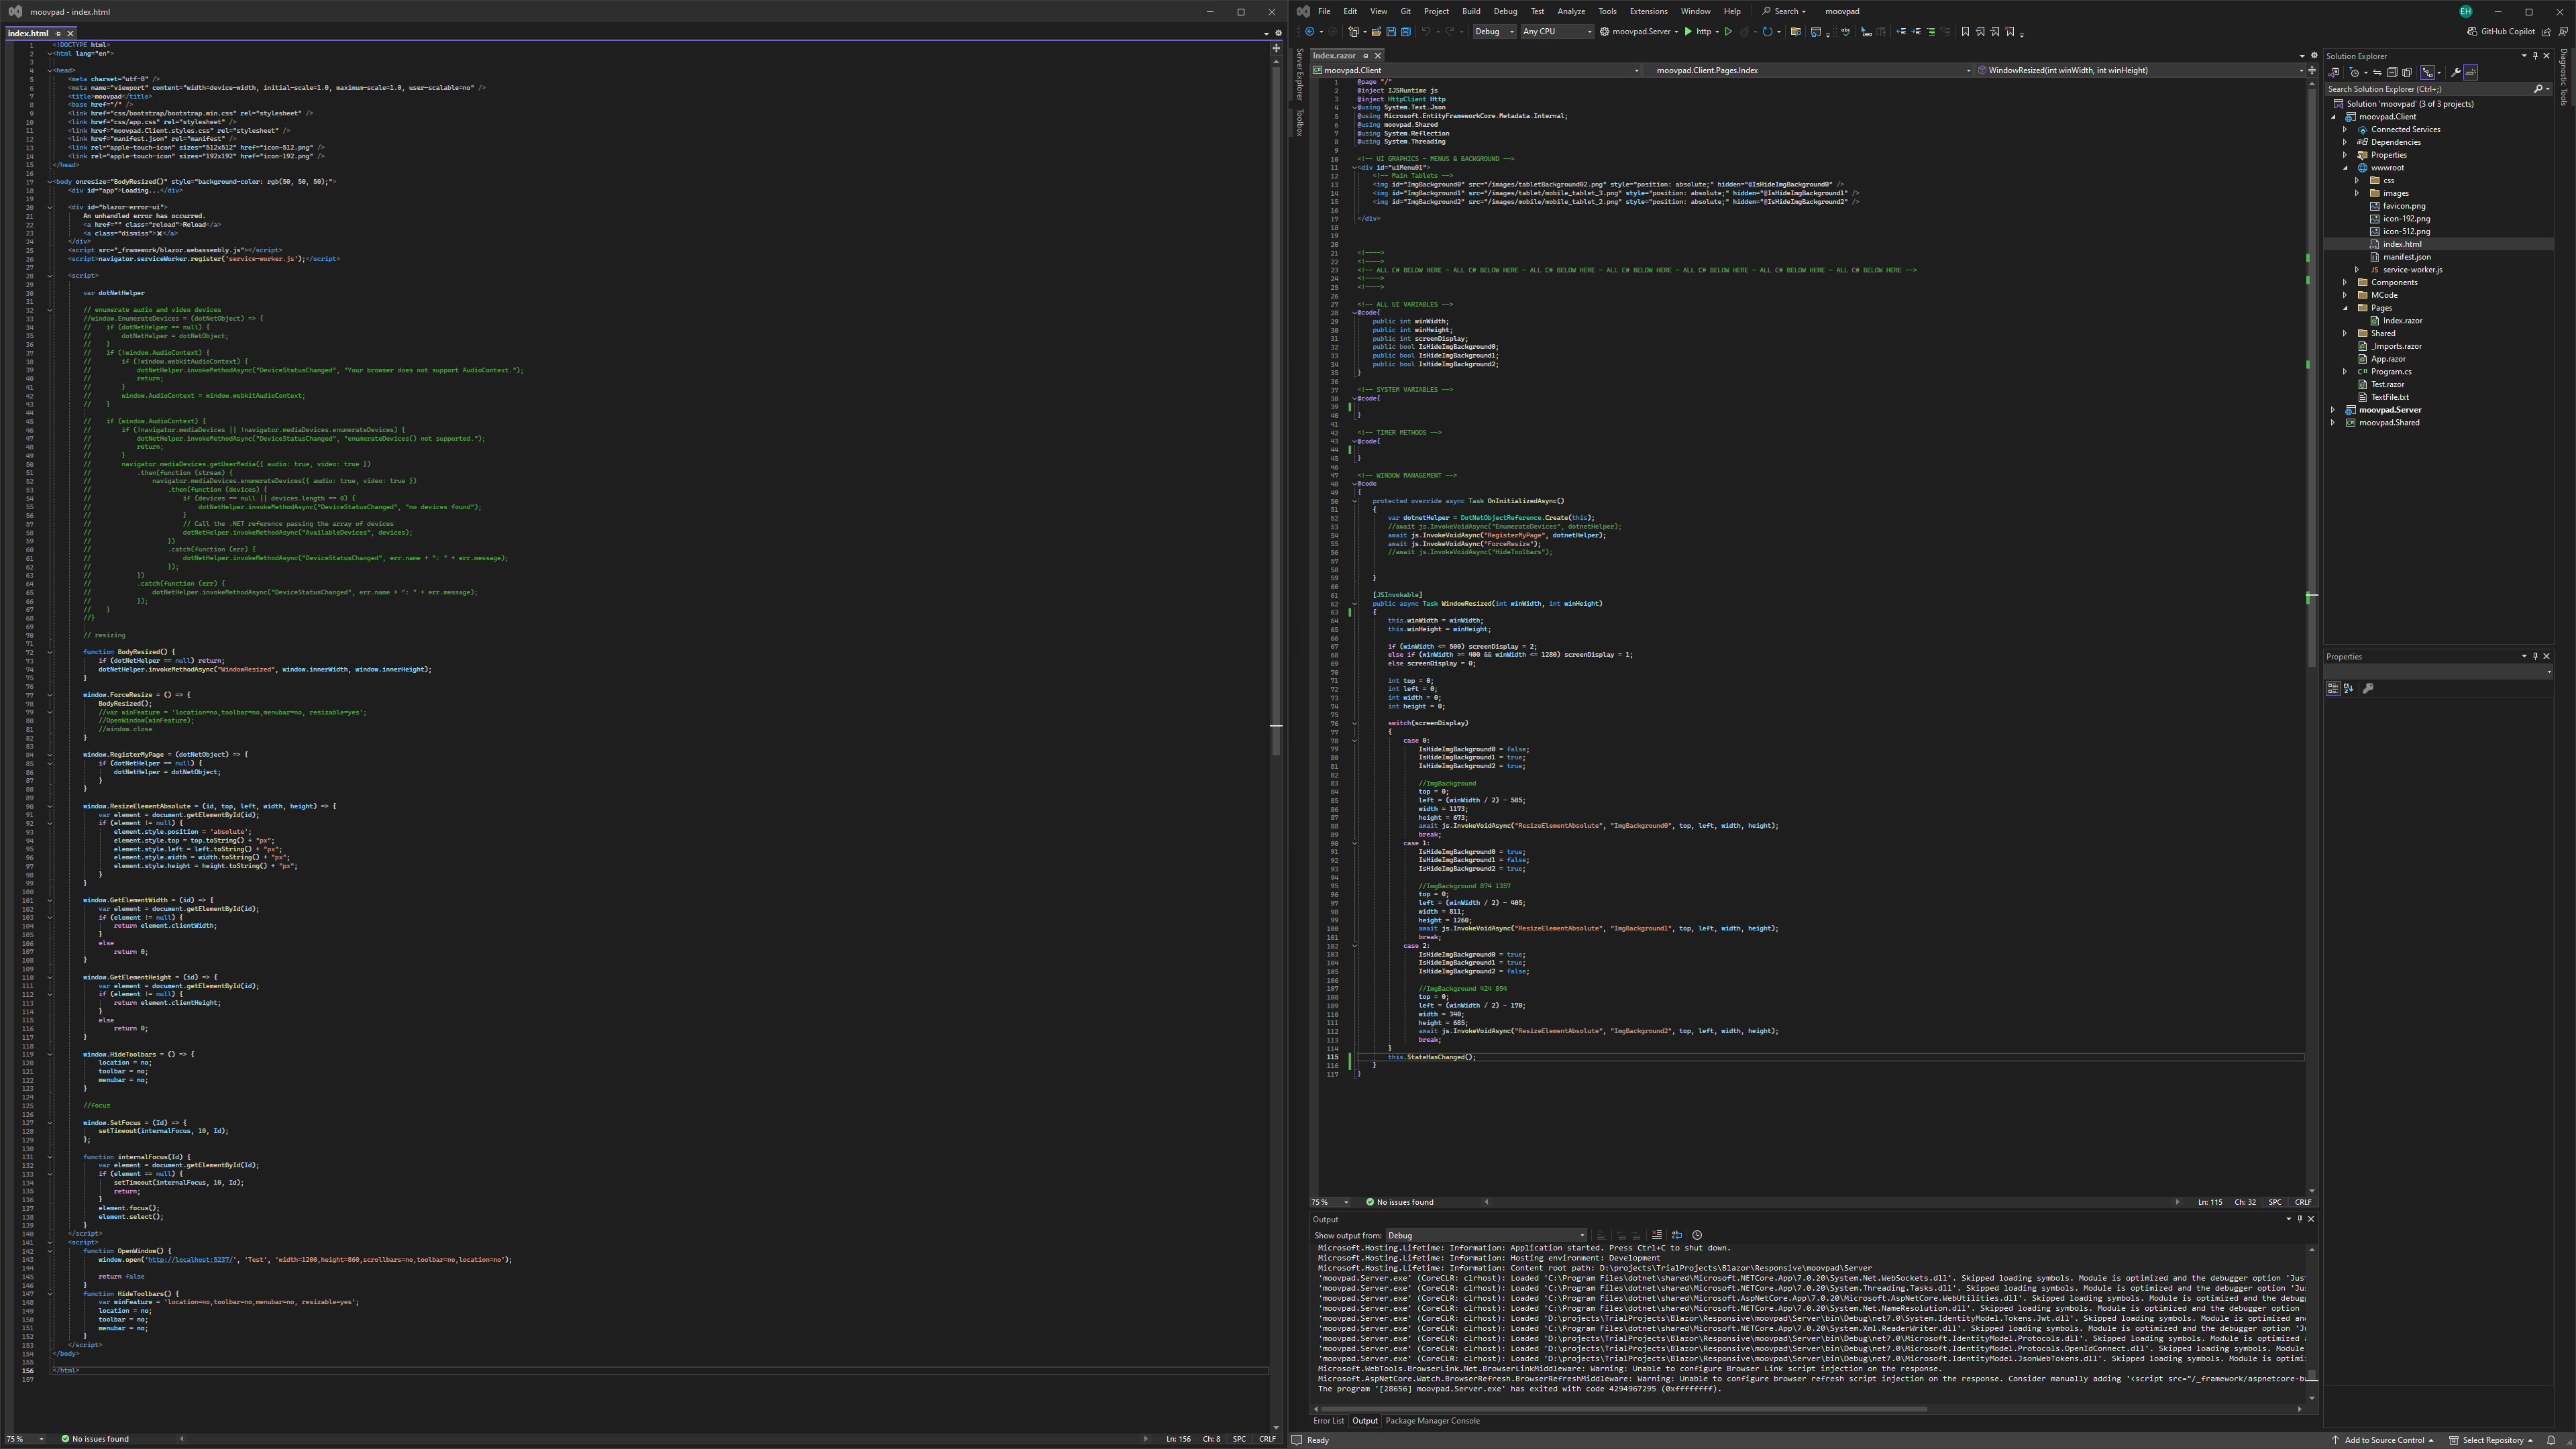2576x1449 pixels.
Task: Toggle timestamps clock in Output panel
Action: coord(1698,1235)
